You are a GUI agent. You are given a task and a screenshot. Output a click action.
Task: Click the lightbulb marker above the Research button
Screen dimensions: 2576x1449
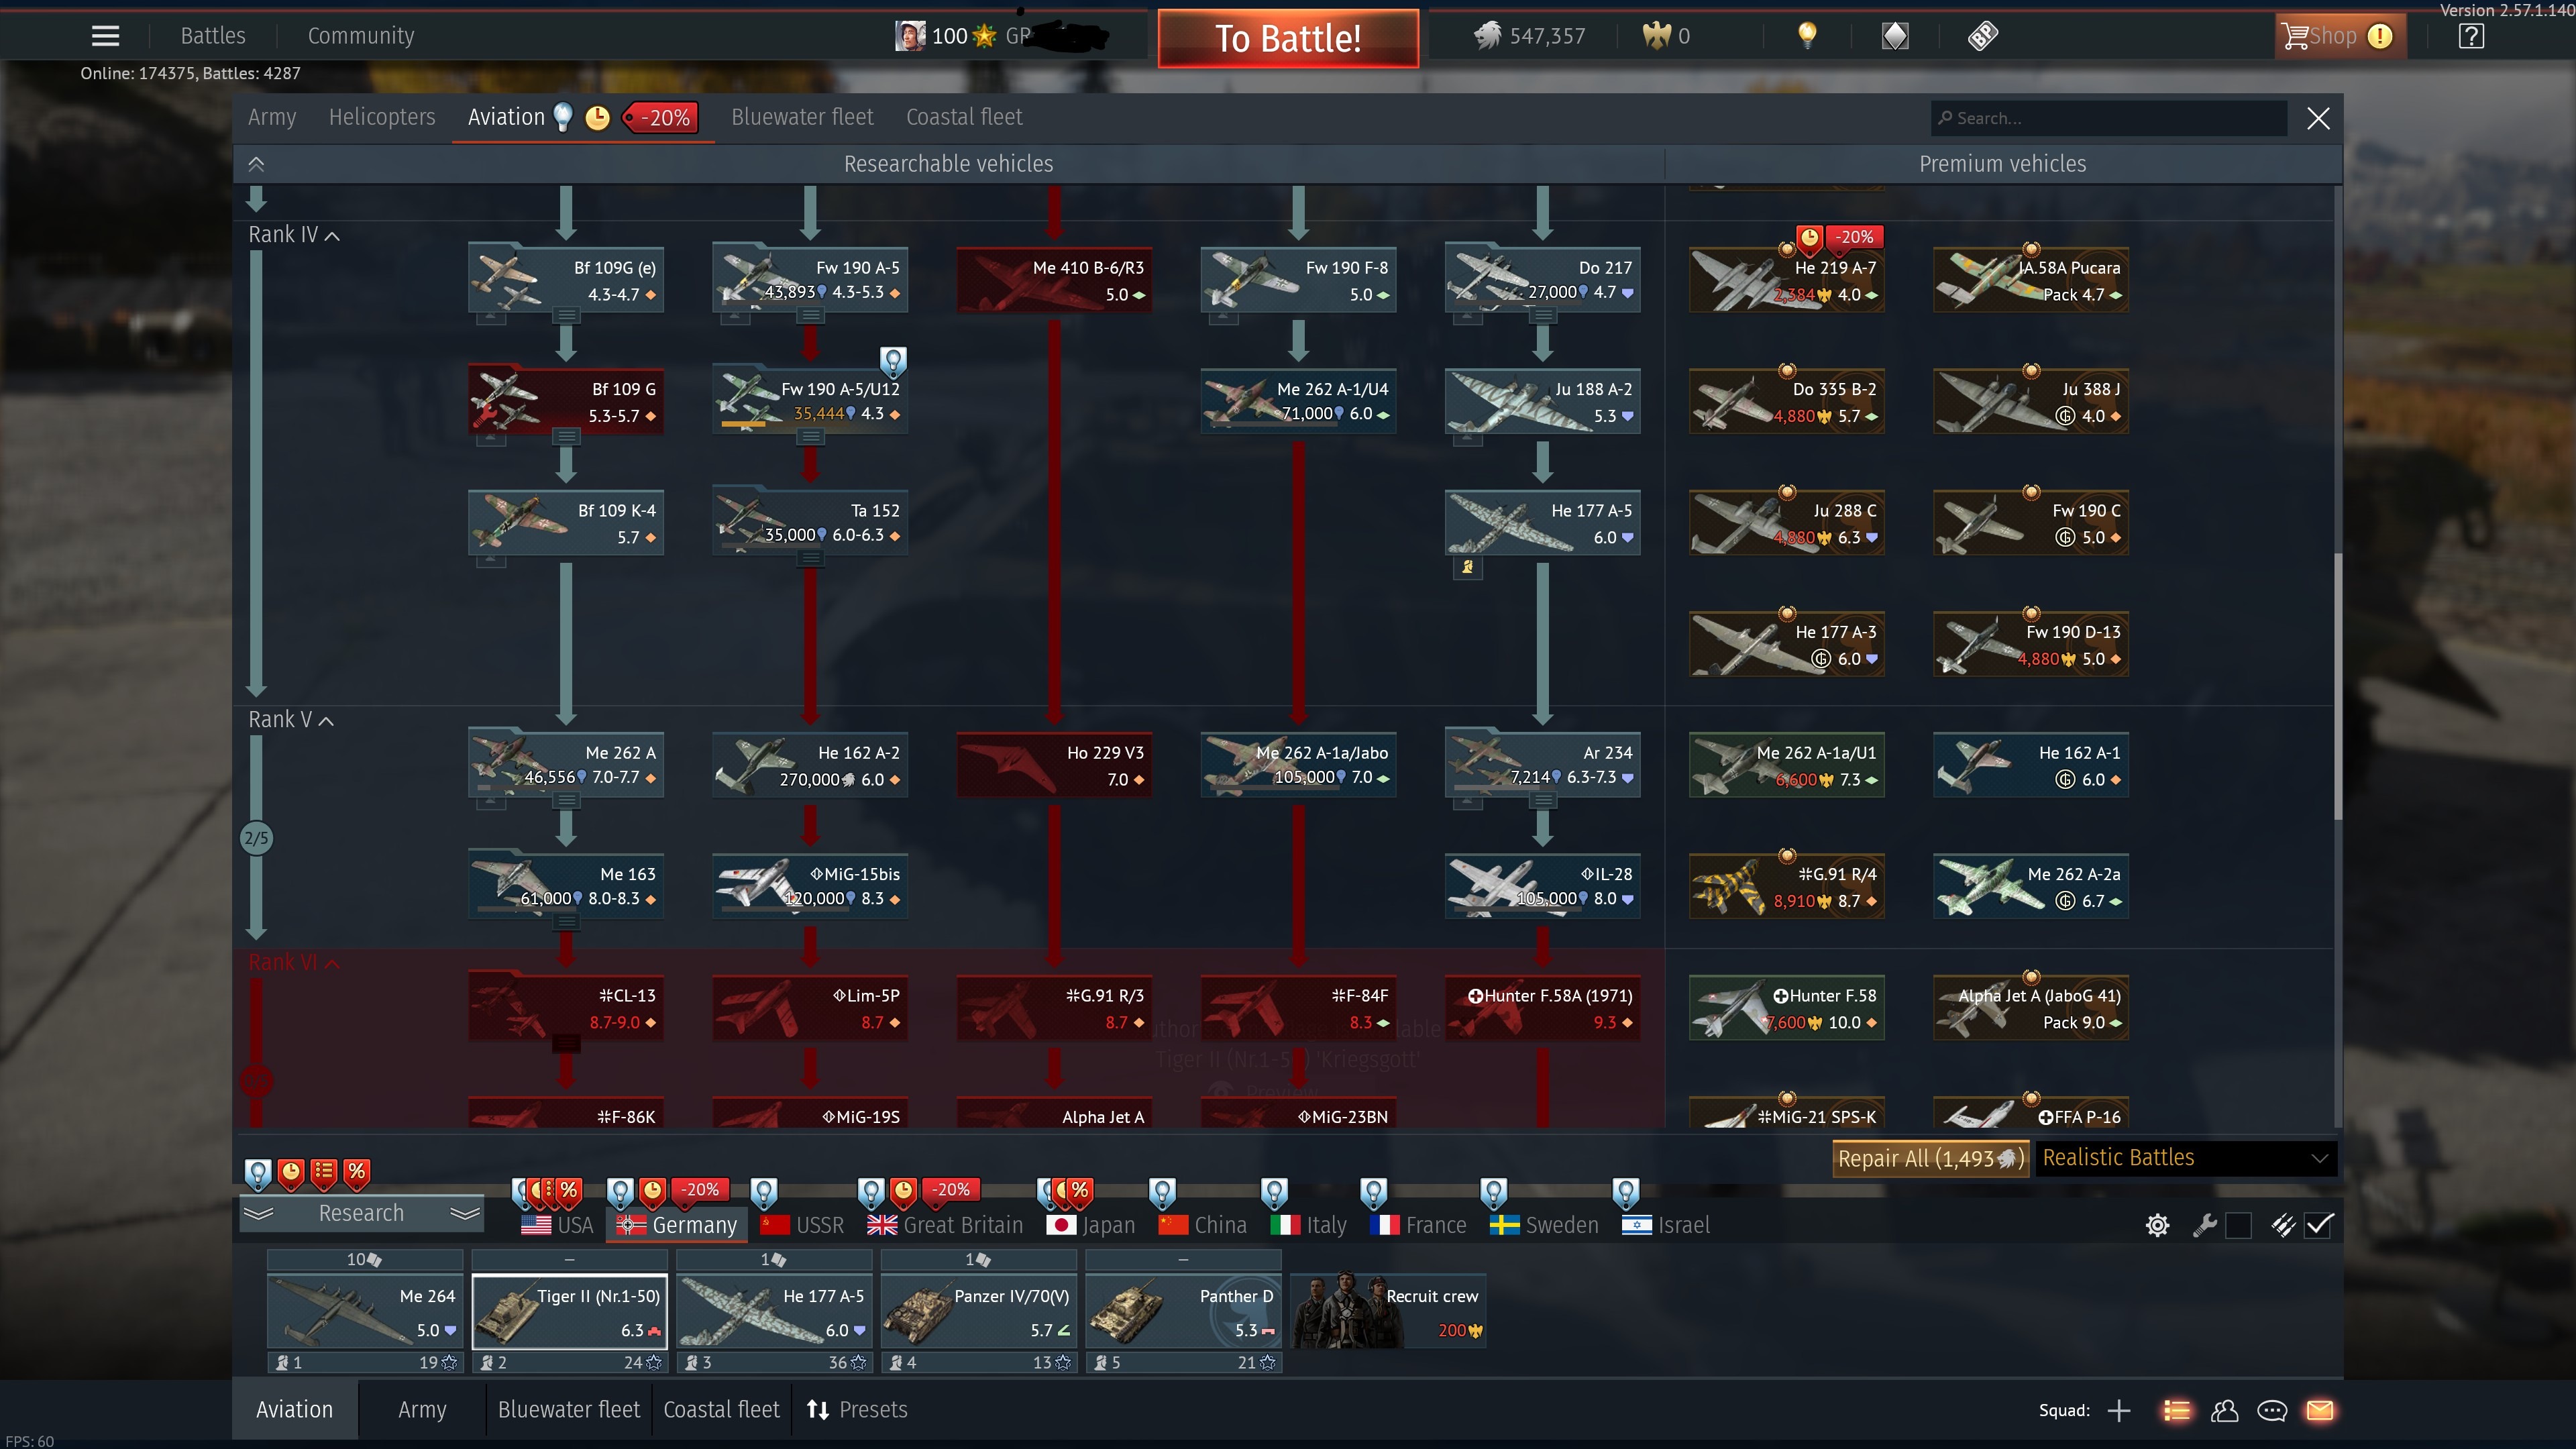click(258, 1174)
